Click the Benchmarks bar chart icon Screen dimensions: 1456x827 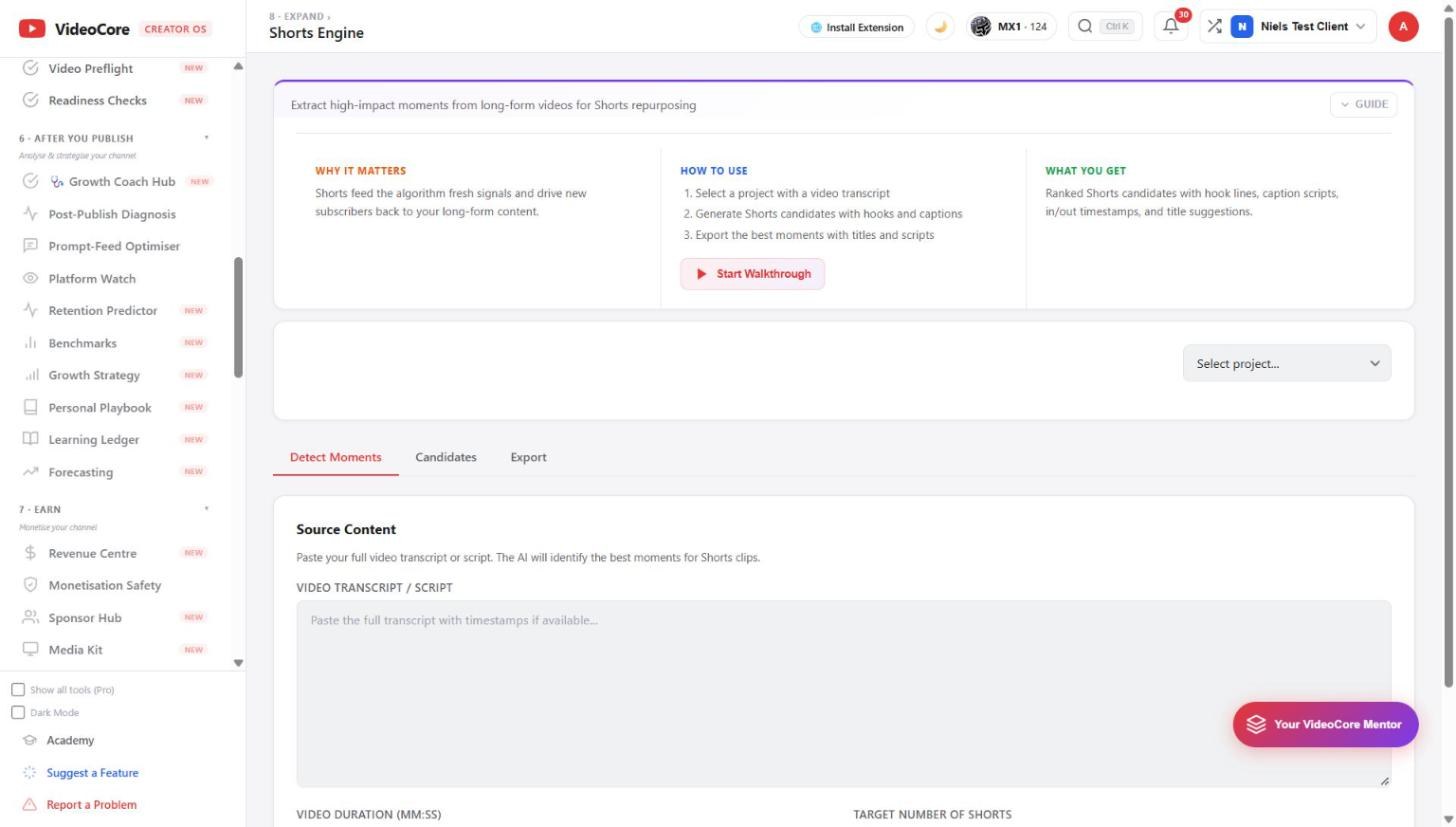click(30, 343)
